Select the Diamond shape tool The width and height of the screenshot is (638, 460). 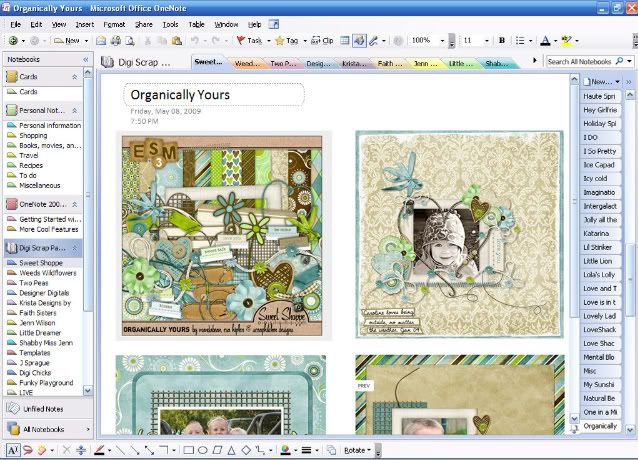coord(246,450)
